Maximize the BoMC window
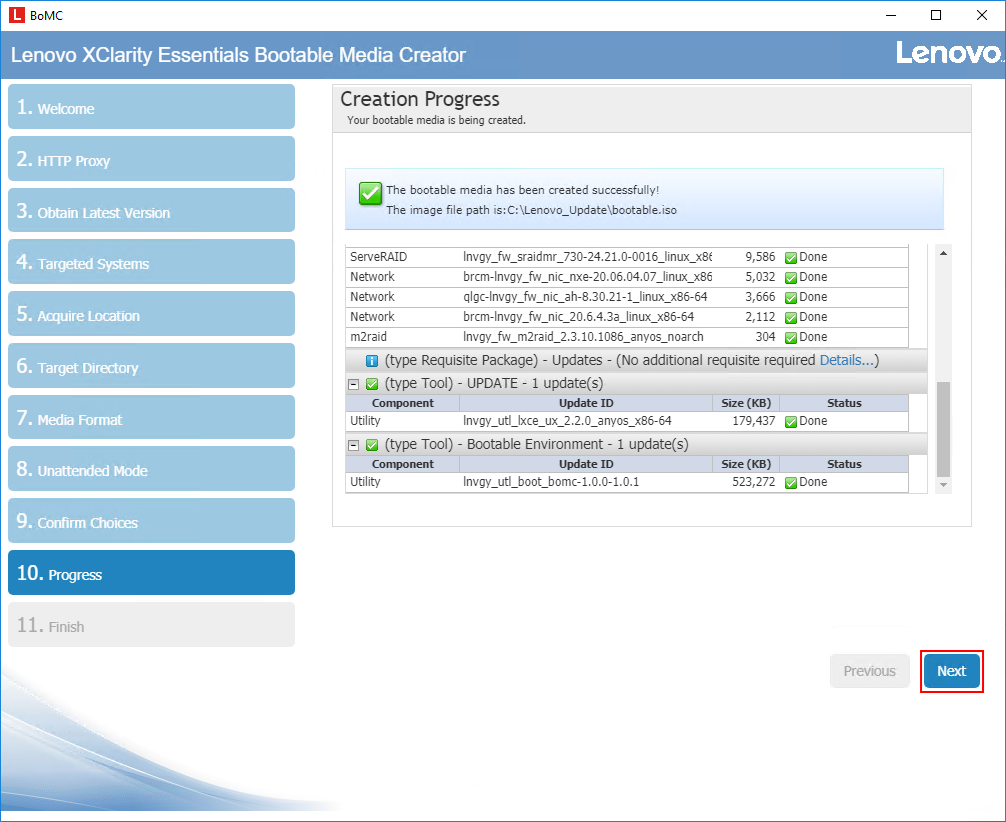Screen dimensions: 1006x822 tap(935, 15)
